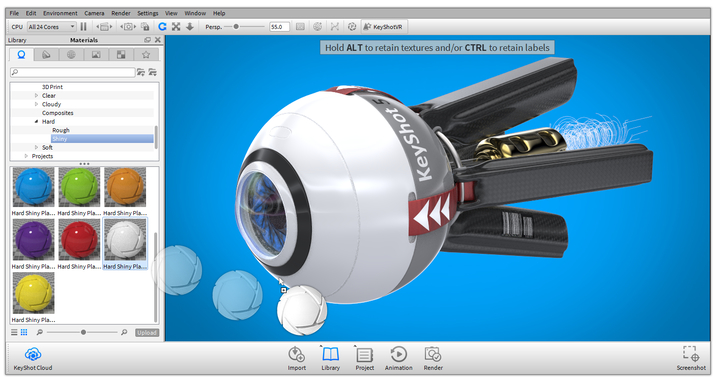
Task: Open the Textures library tab
Action: 121,55
